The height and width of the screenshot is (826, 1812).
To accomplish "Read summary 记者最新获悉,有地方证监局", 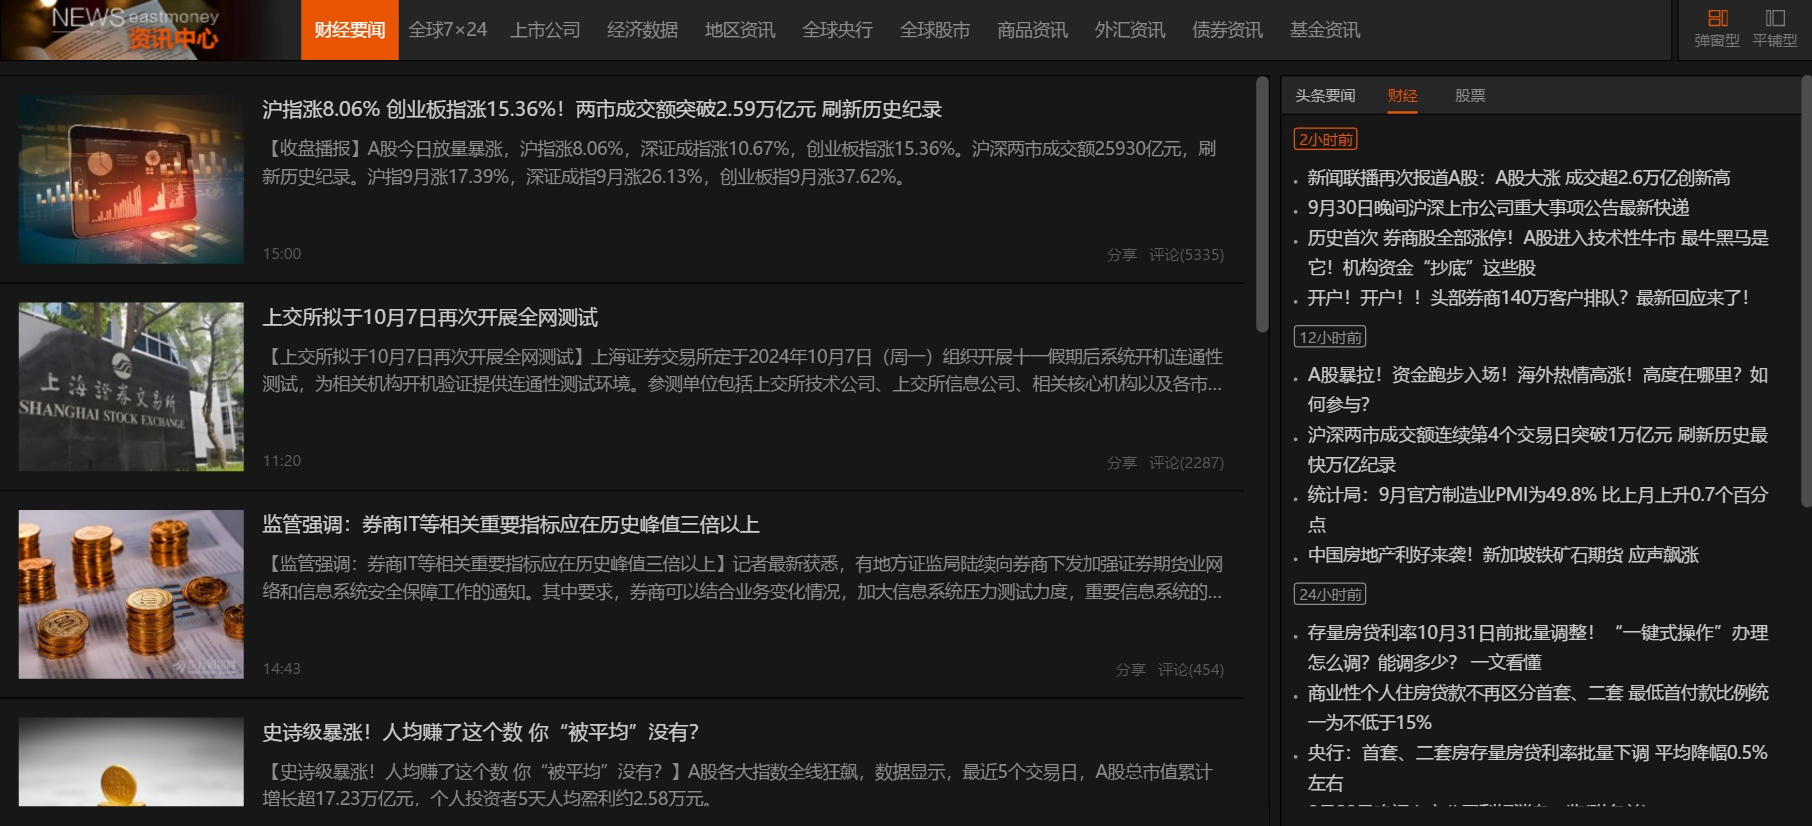I will [x=742, y=578].
